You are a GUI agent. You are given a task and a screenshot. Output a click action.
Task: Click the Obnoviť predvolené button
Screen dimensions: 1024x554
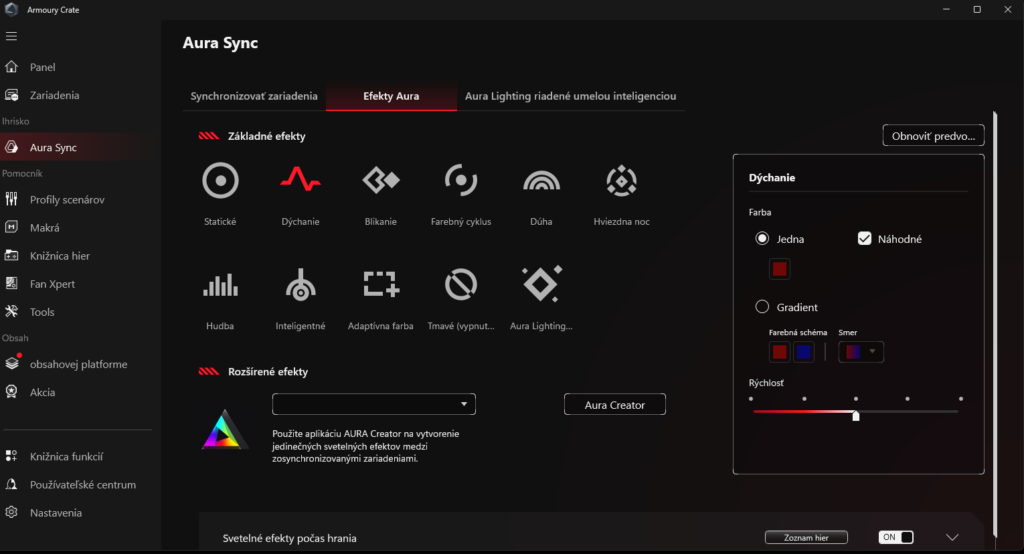pyautogui.click(x=933, y=135)
